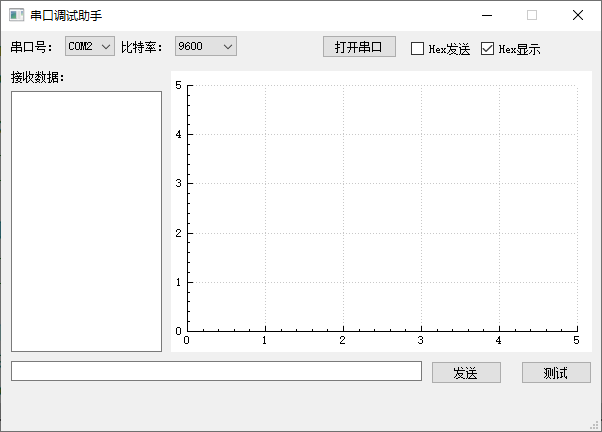Open the 9600 baud rate dropdown

tap(206, 46)
